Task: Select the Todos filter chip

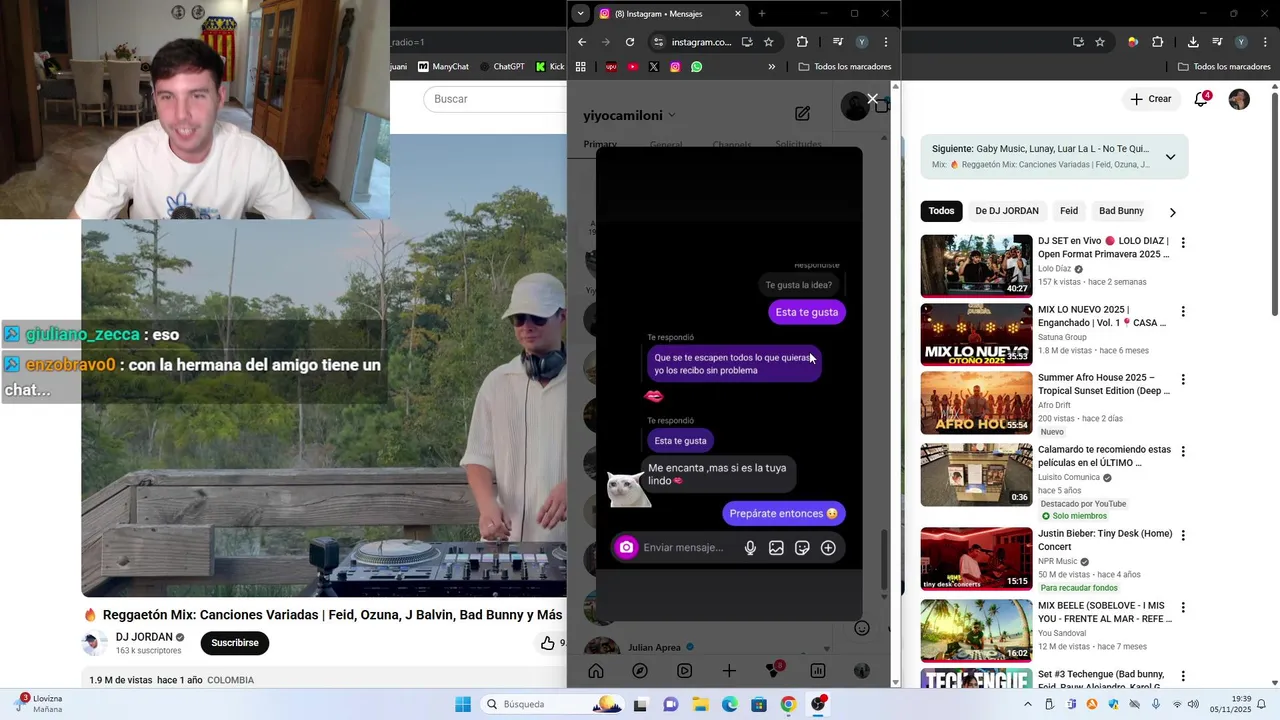Action: coord(941,211)
